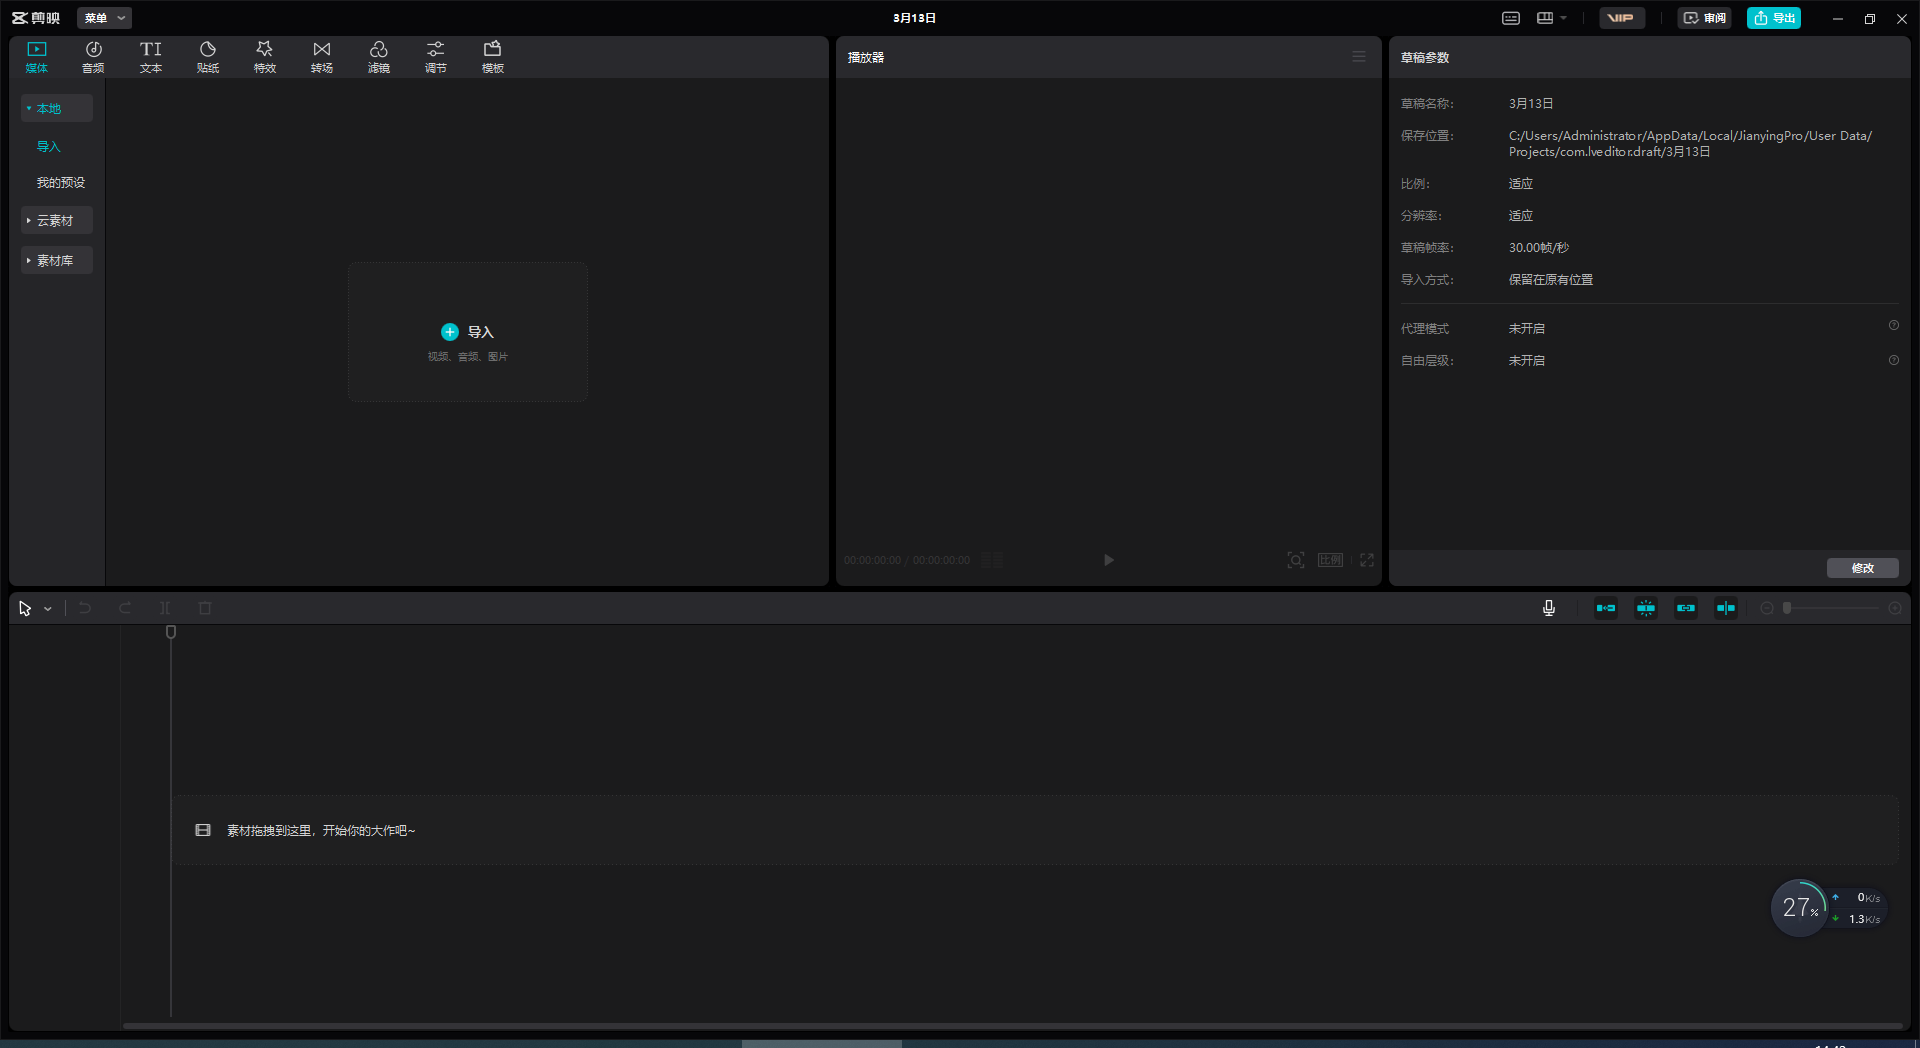Expand the 云素材 section

57,220
